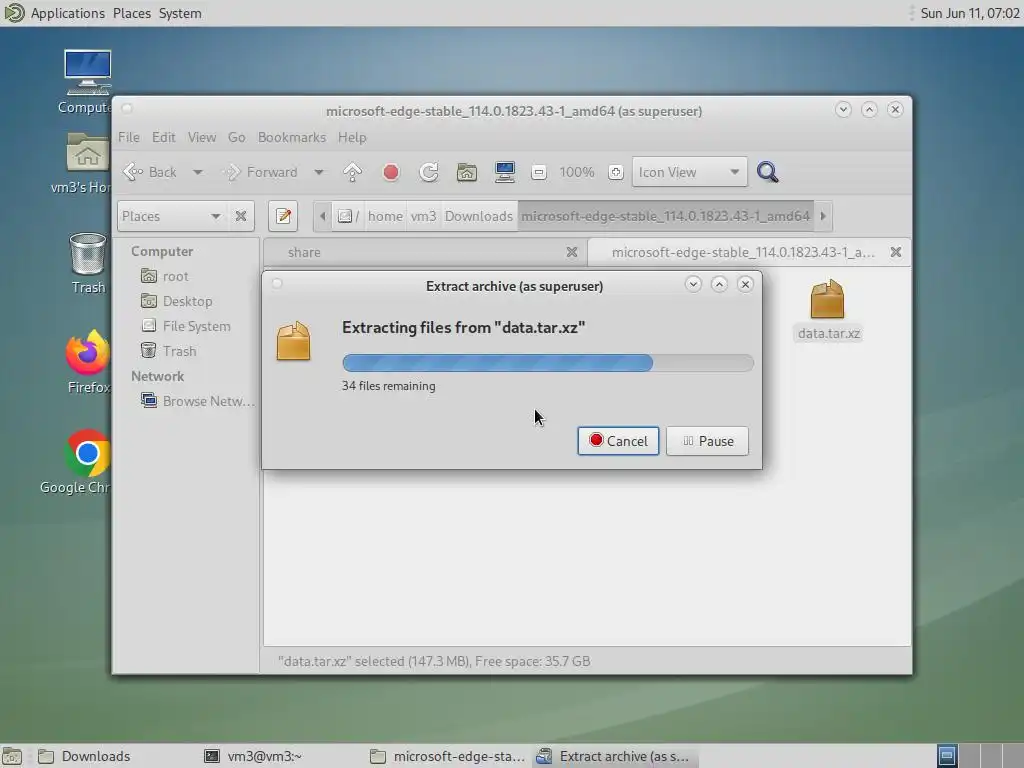
Task: Click the vm3 path segment
Action: point(423,216)
